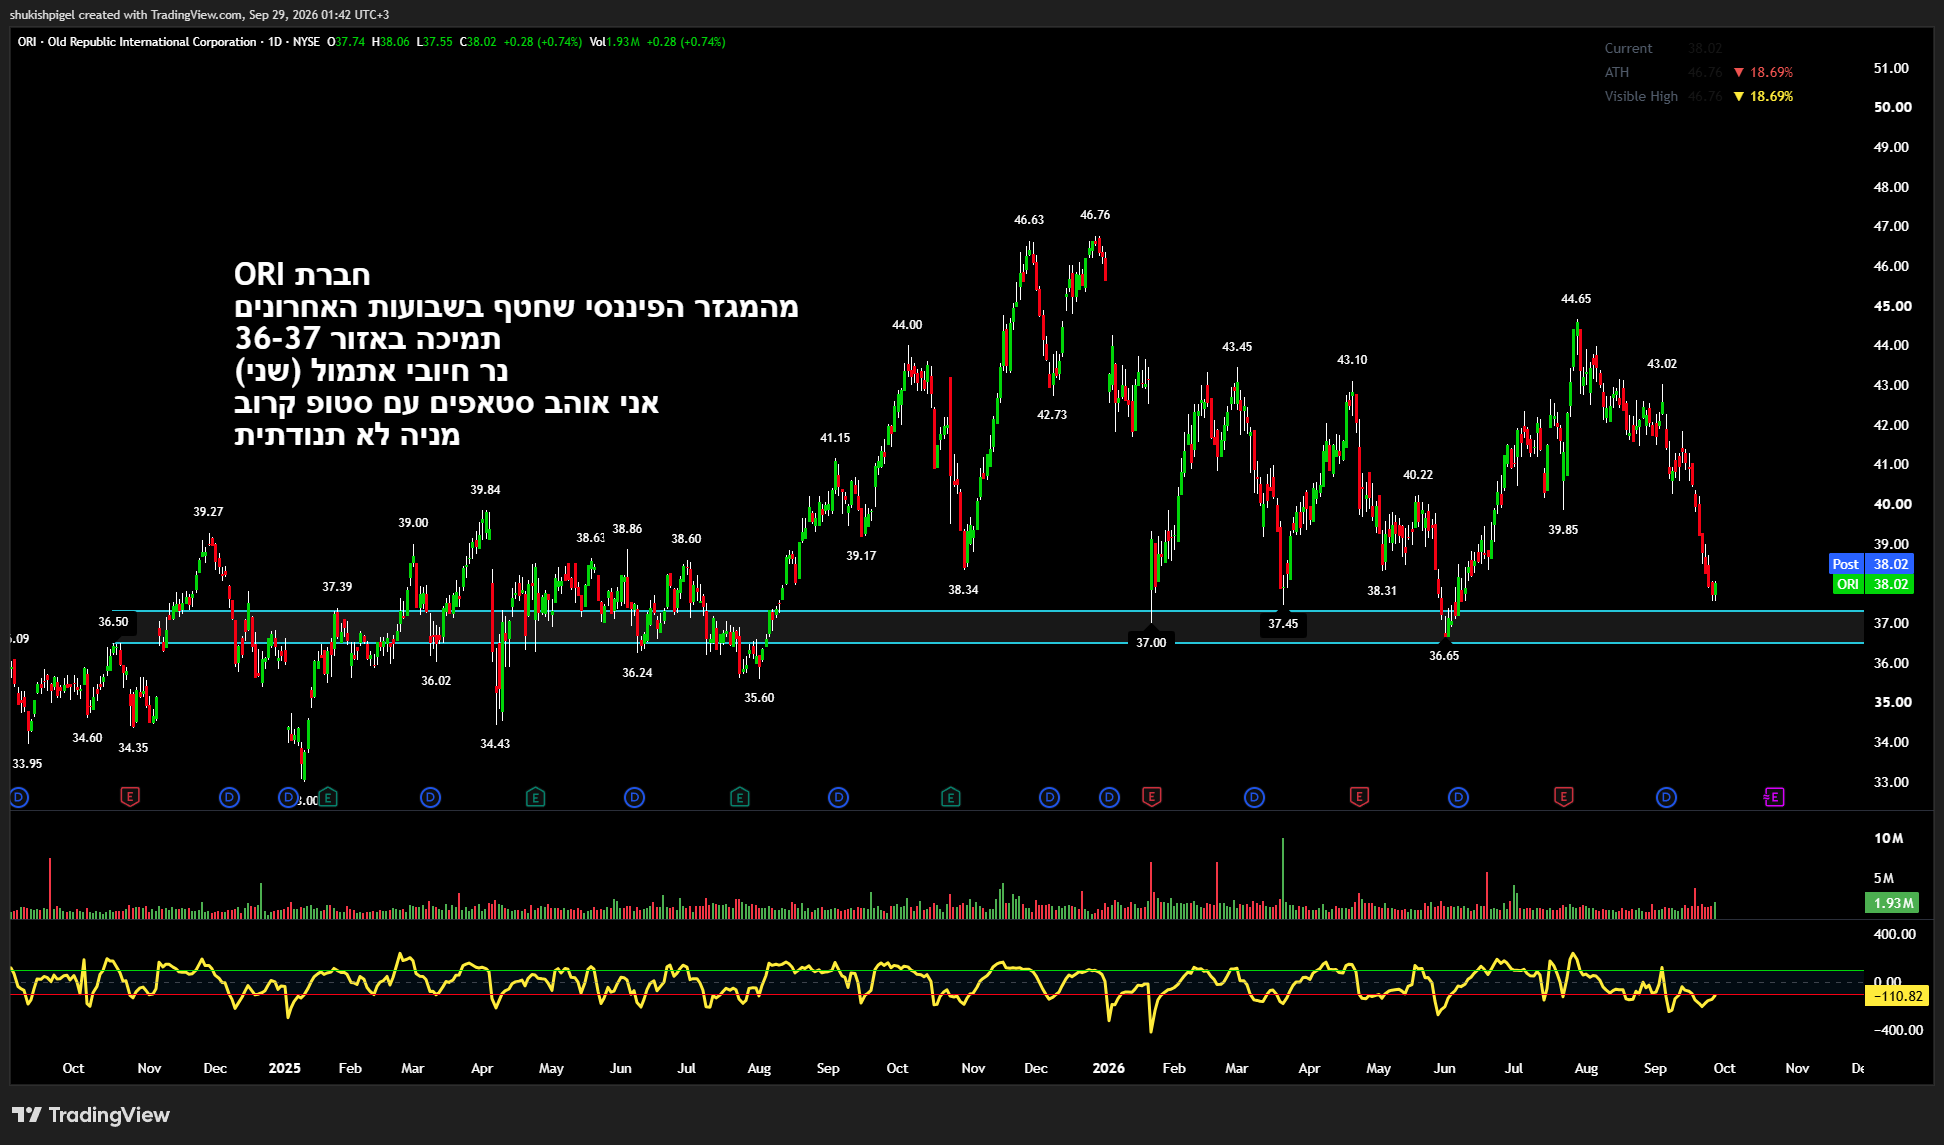1944x1145 pixels.
Task: Click the dividend marker in mid-December 2024
Action: [230, 797]
